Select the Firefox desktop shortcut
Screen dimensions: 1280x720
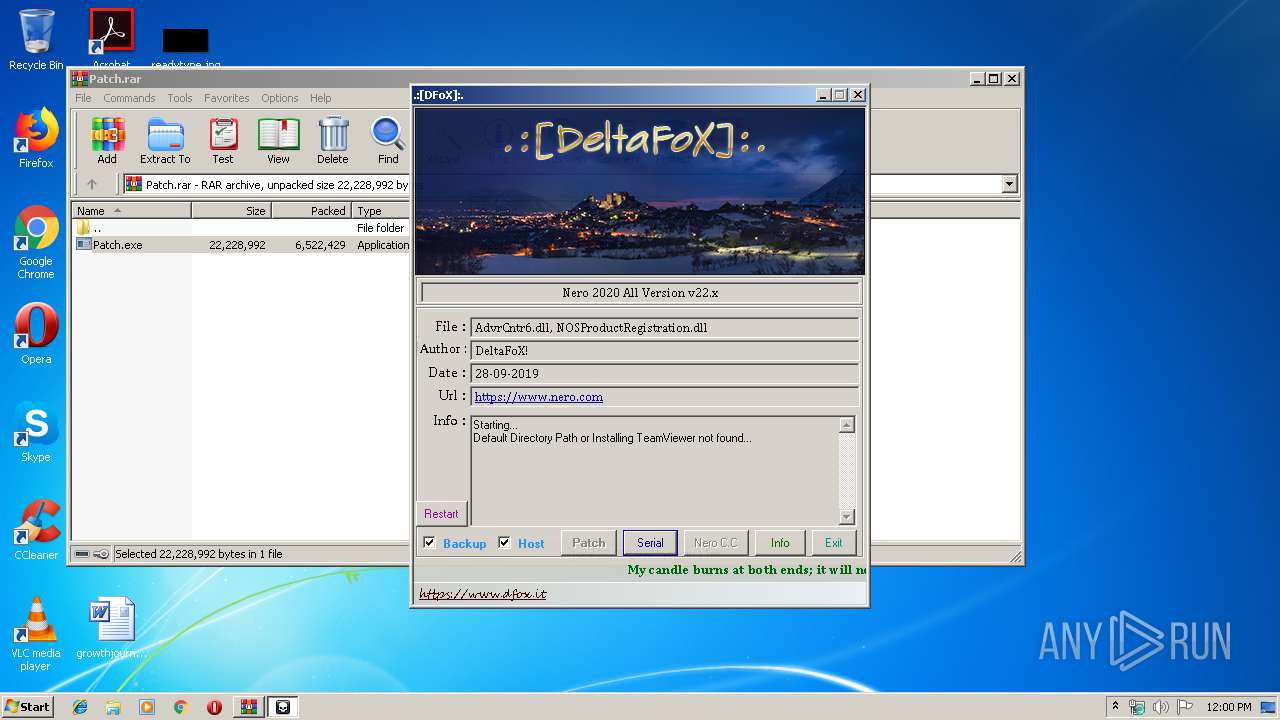pyautogui.click(x=36, y=138)
